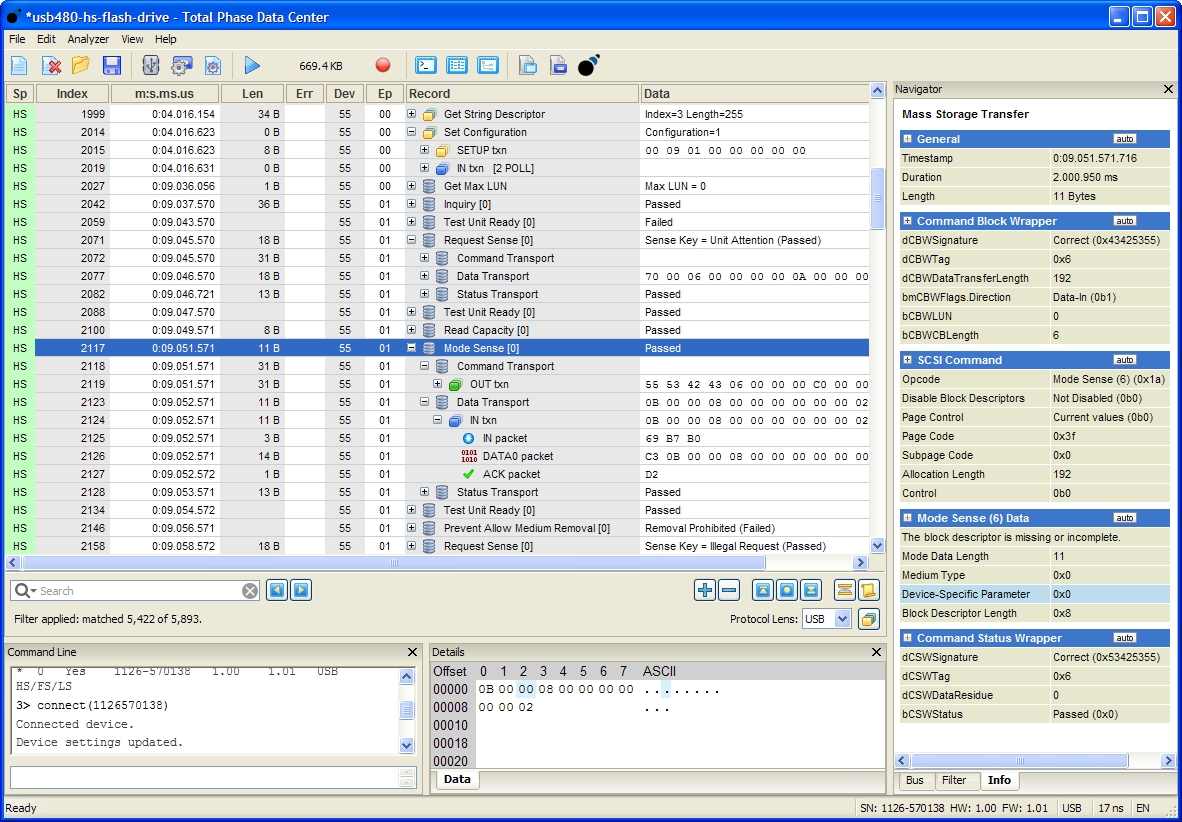
Task: Click the Connect to Device USB icon
Action: [151, 66]
